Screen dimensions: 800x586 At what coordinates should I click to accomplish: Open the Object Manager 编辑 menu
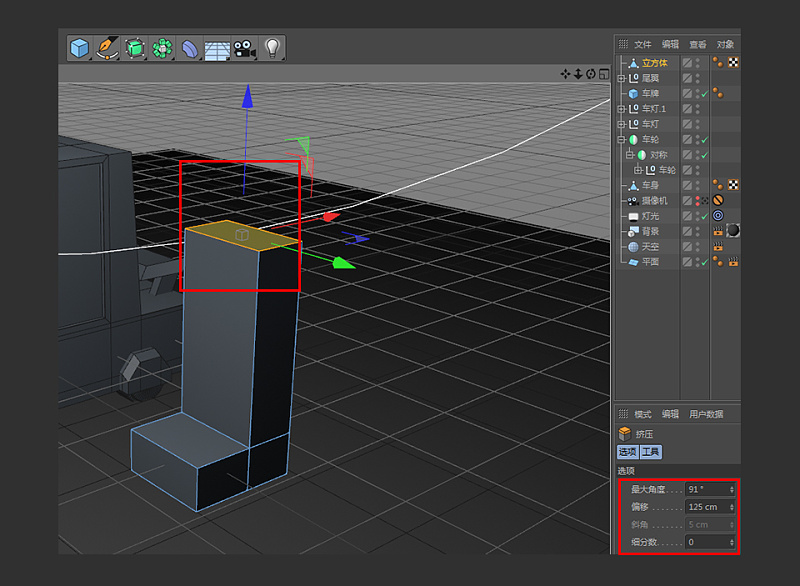tap(670, 44)
